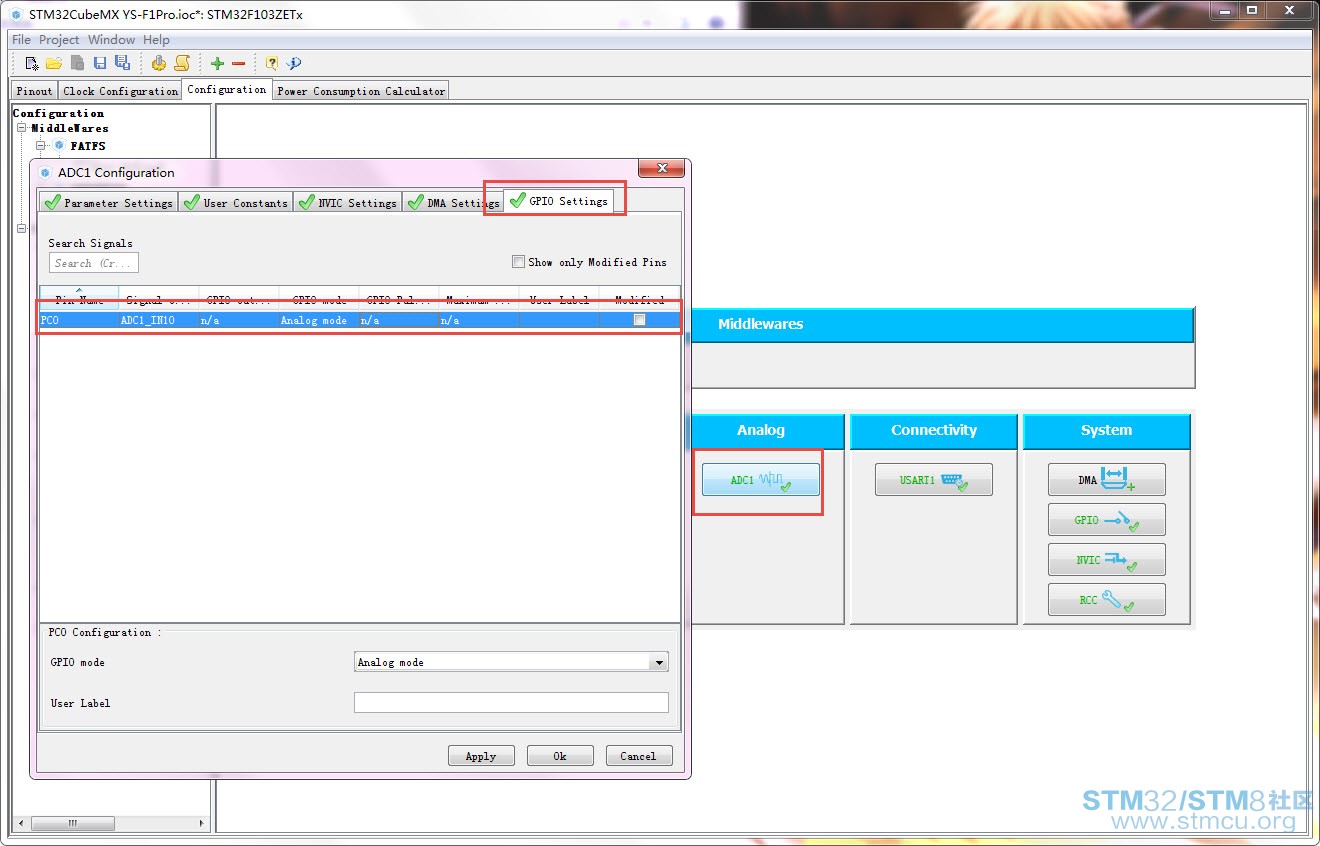Toggle the Modified checkbox in PC0 row
Screen dimensions: 1320x846
pos(639,320)
